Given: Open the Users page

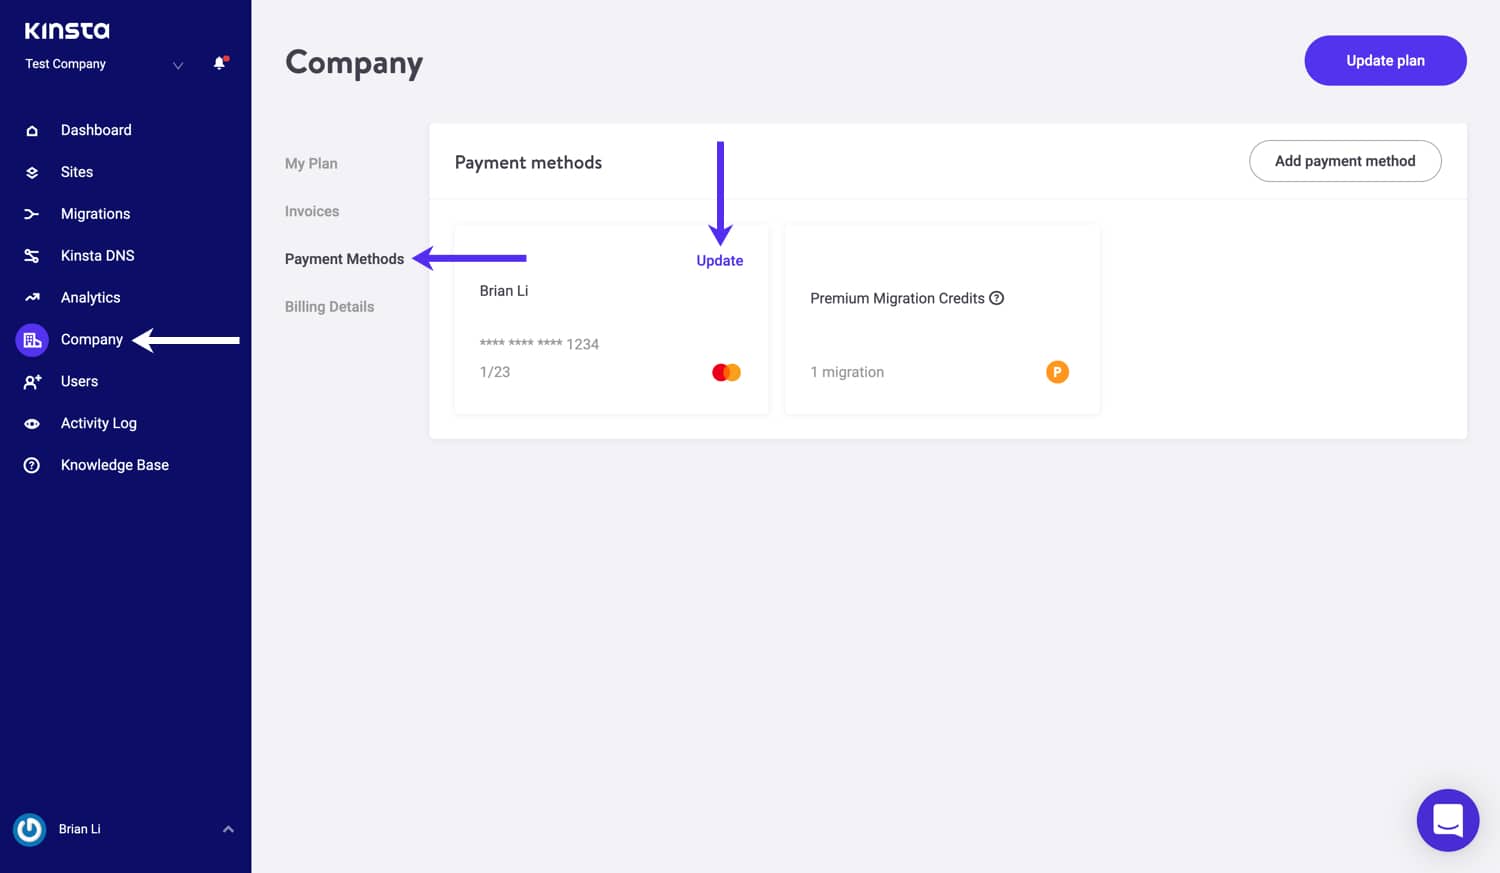Looking at the screenshot, I should coord(79,382).
